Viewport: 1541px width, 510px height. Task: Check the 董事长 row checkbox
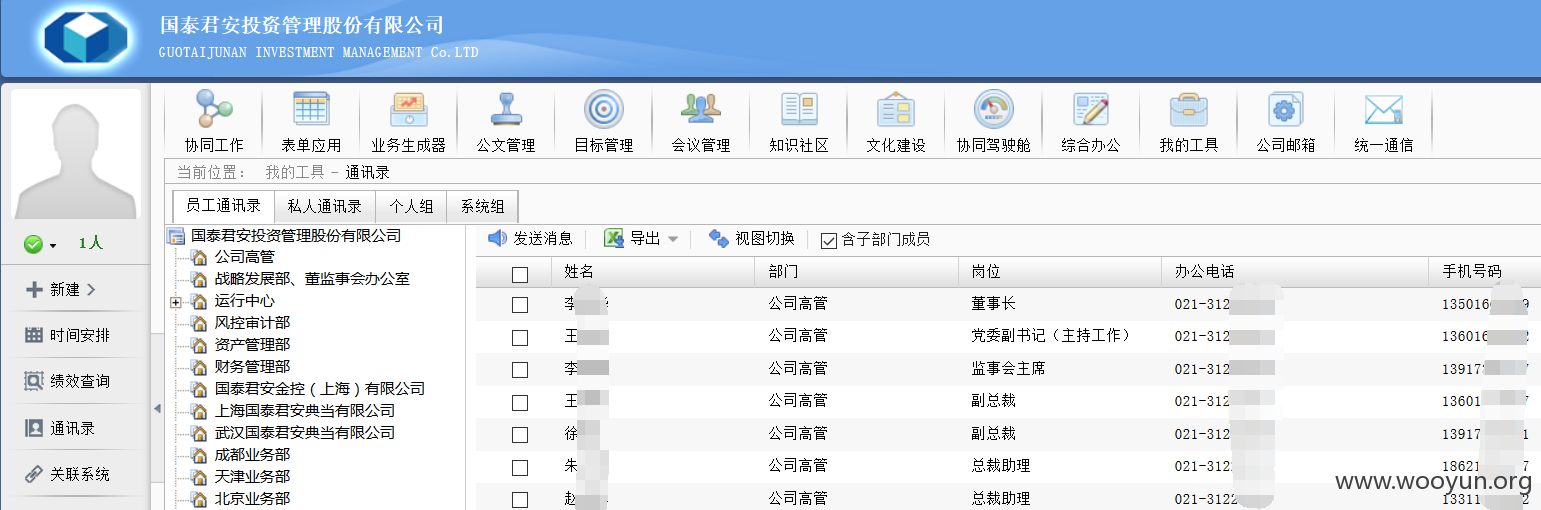tap(520, 305)
